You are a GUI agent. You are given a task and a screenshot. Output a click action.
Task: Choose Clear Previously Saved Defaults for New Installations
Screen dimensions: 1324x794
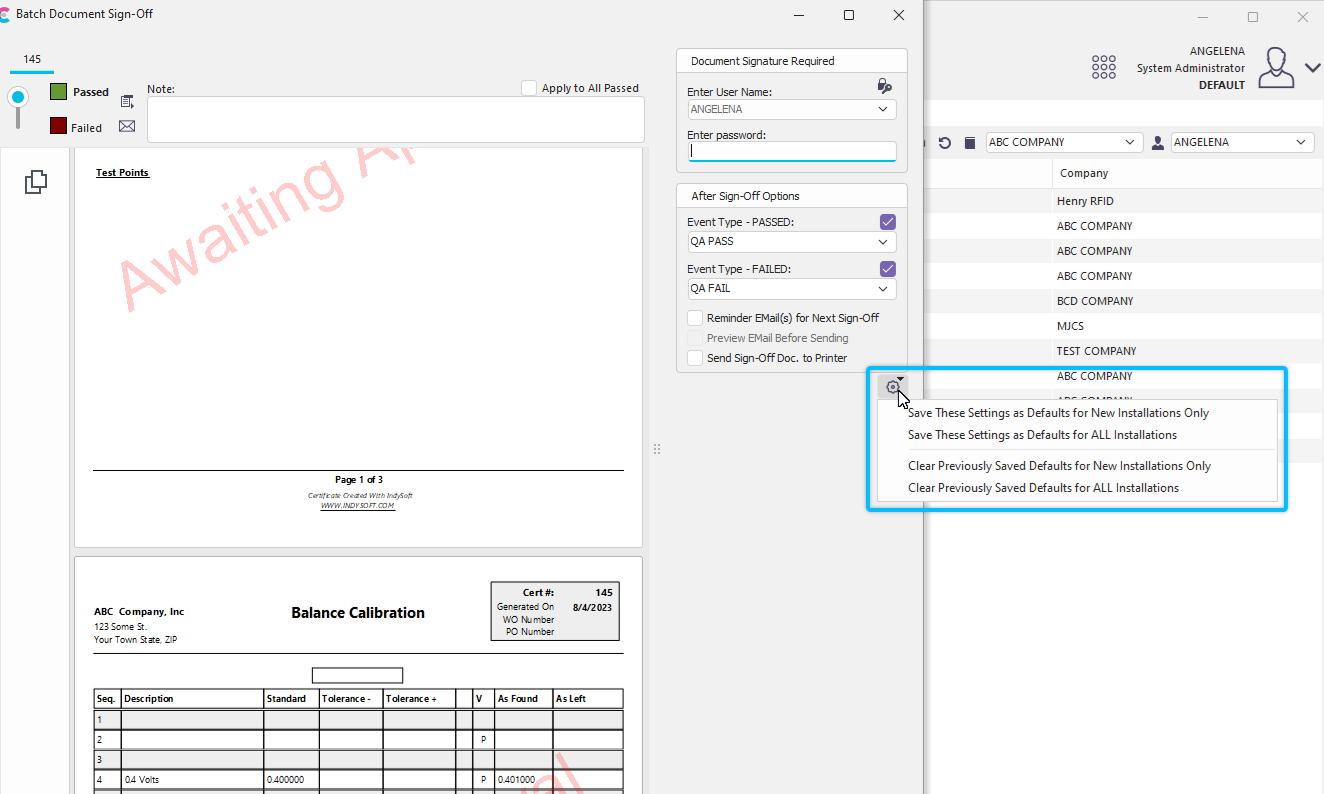[x=1059, y=466]
